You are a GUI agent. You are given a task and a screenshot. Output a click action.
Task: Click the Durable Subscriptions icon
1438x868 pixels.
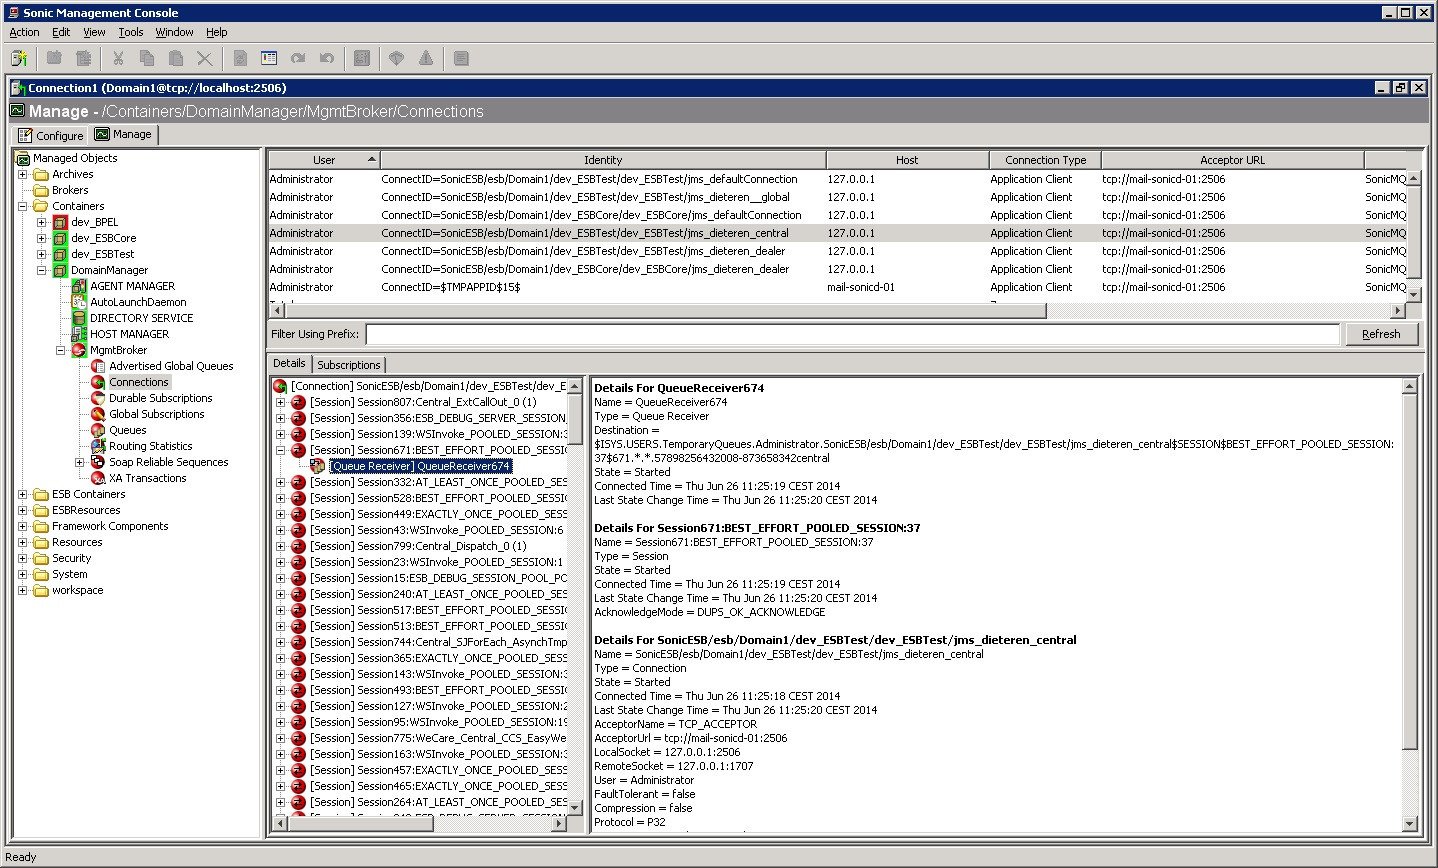click(x=98, y=398)
